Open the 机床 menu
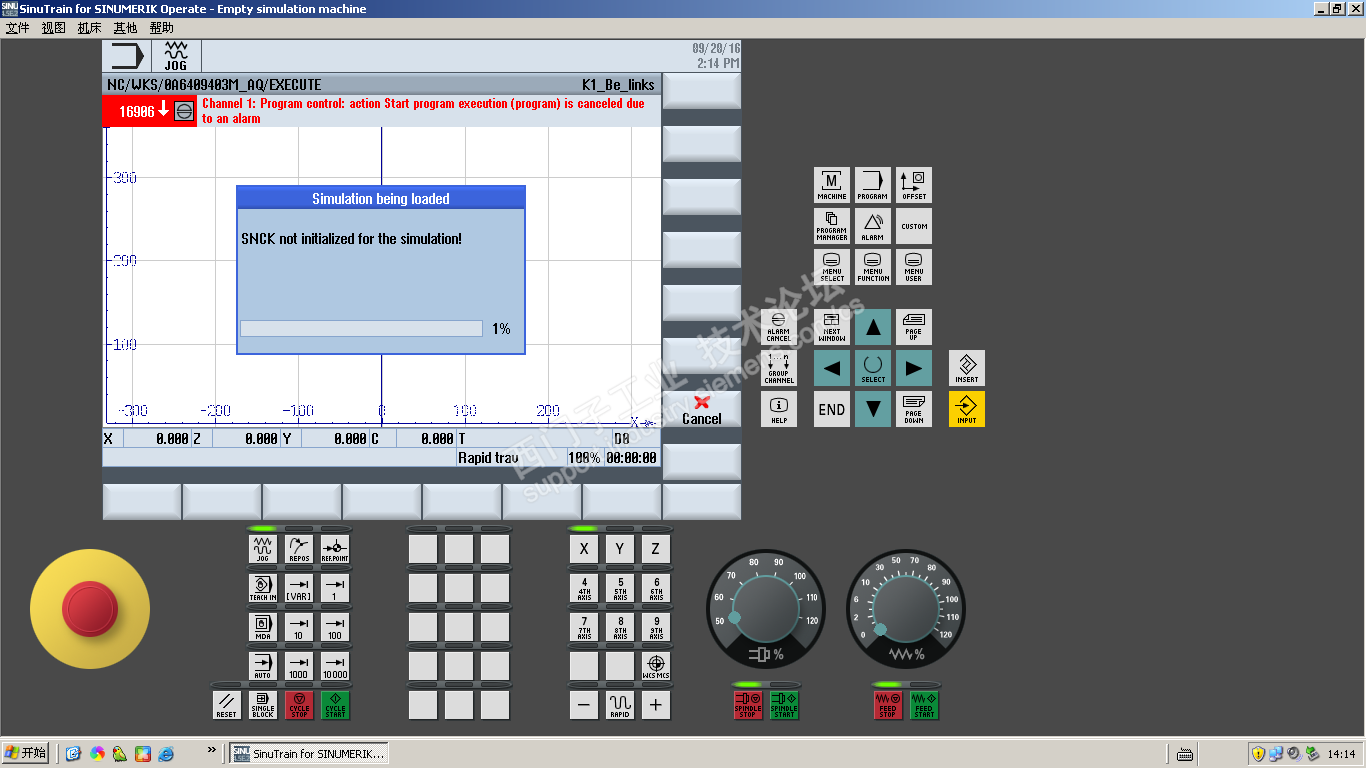This screenshot has height=768, width=1366. (x=89, y=28)
